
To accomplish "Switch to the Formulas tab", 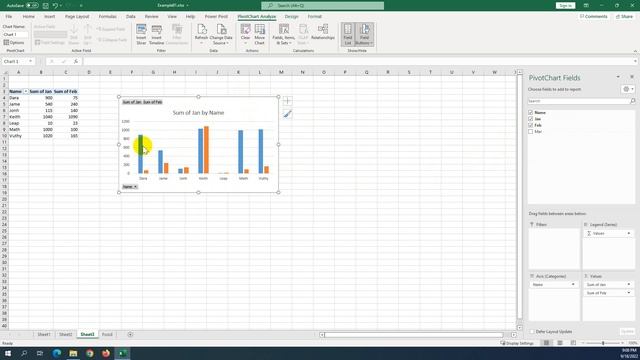I will click(x=108, y=16).
